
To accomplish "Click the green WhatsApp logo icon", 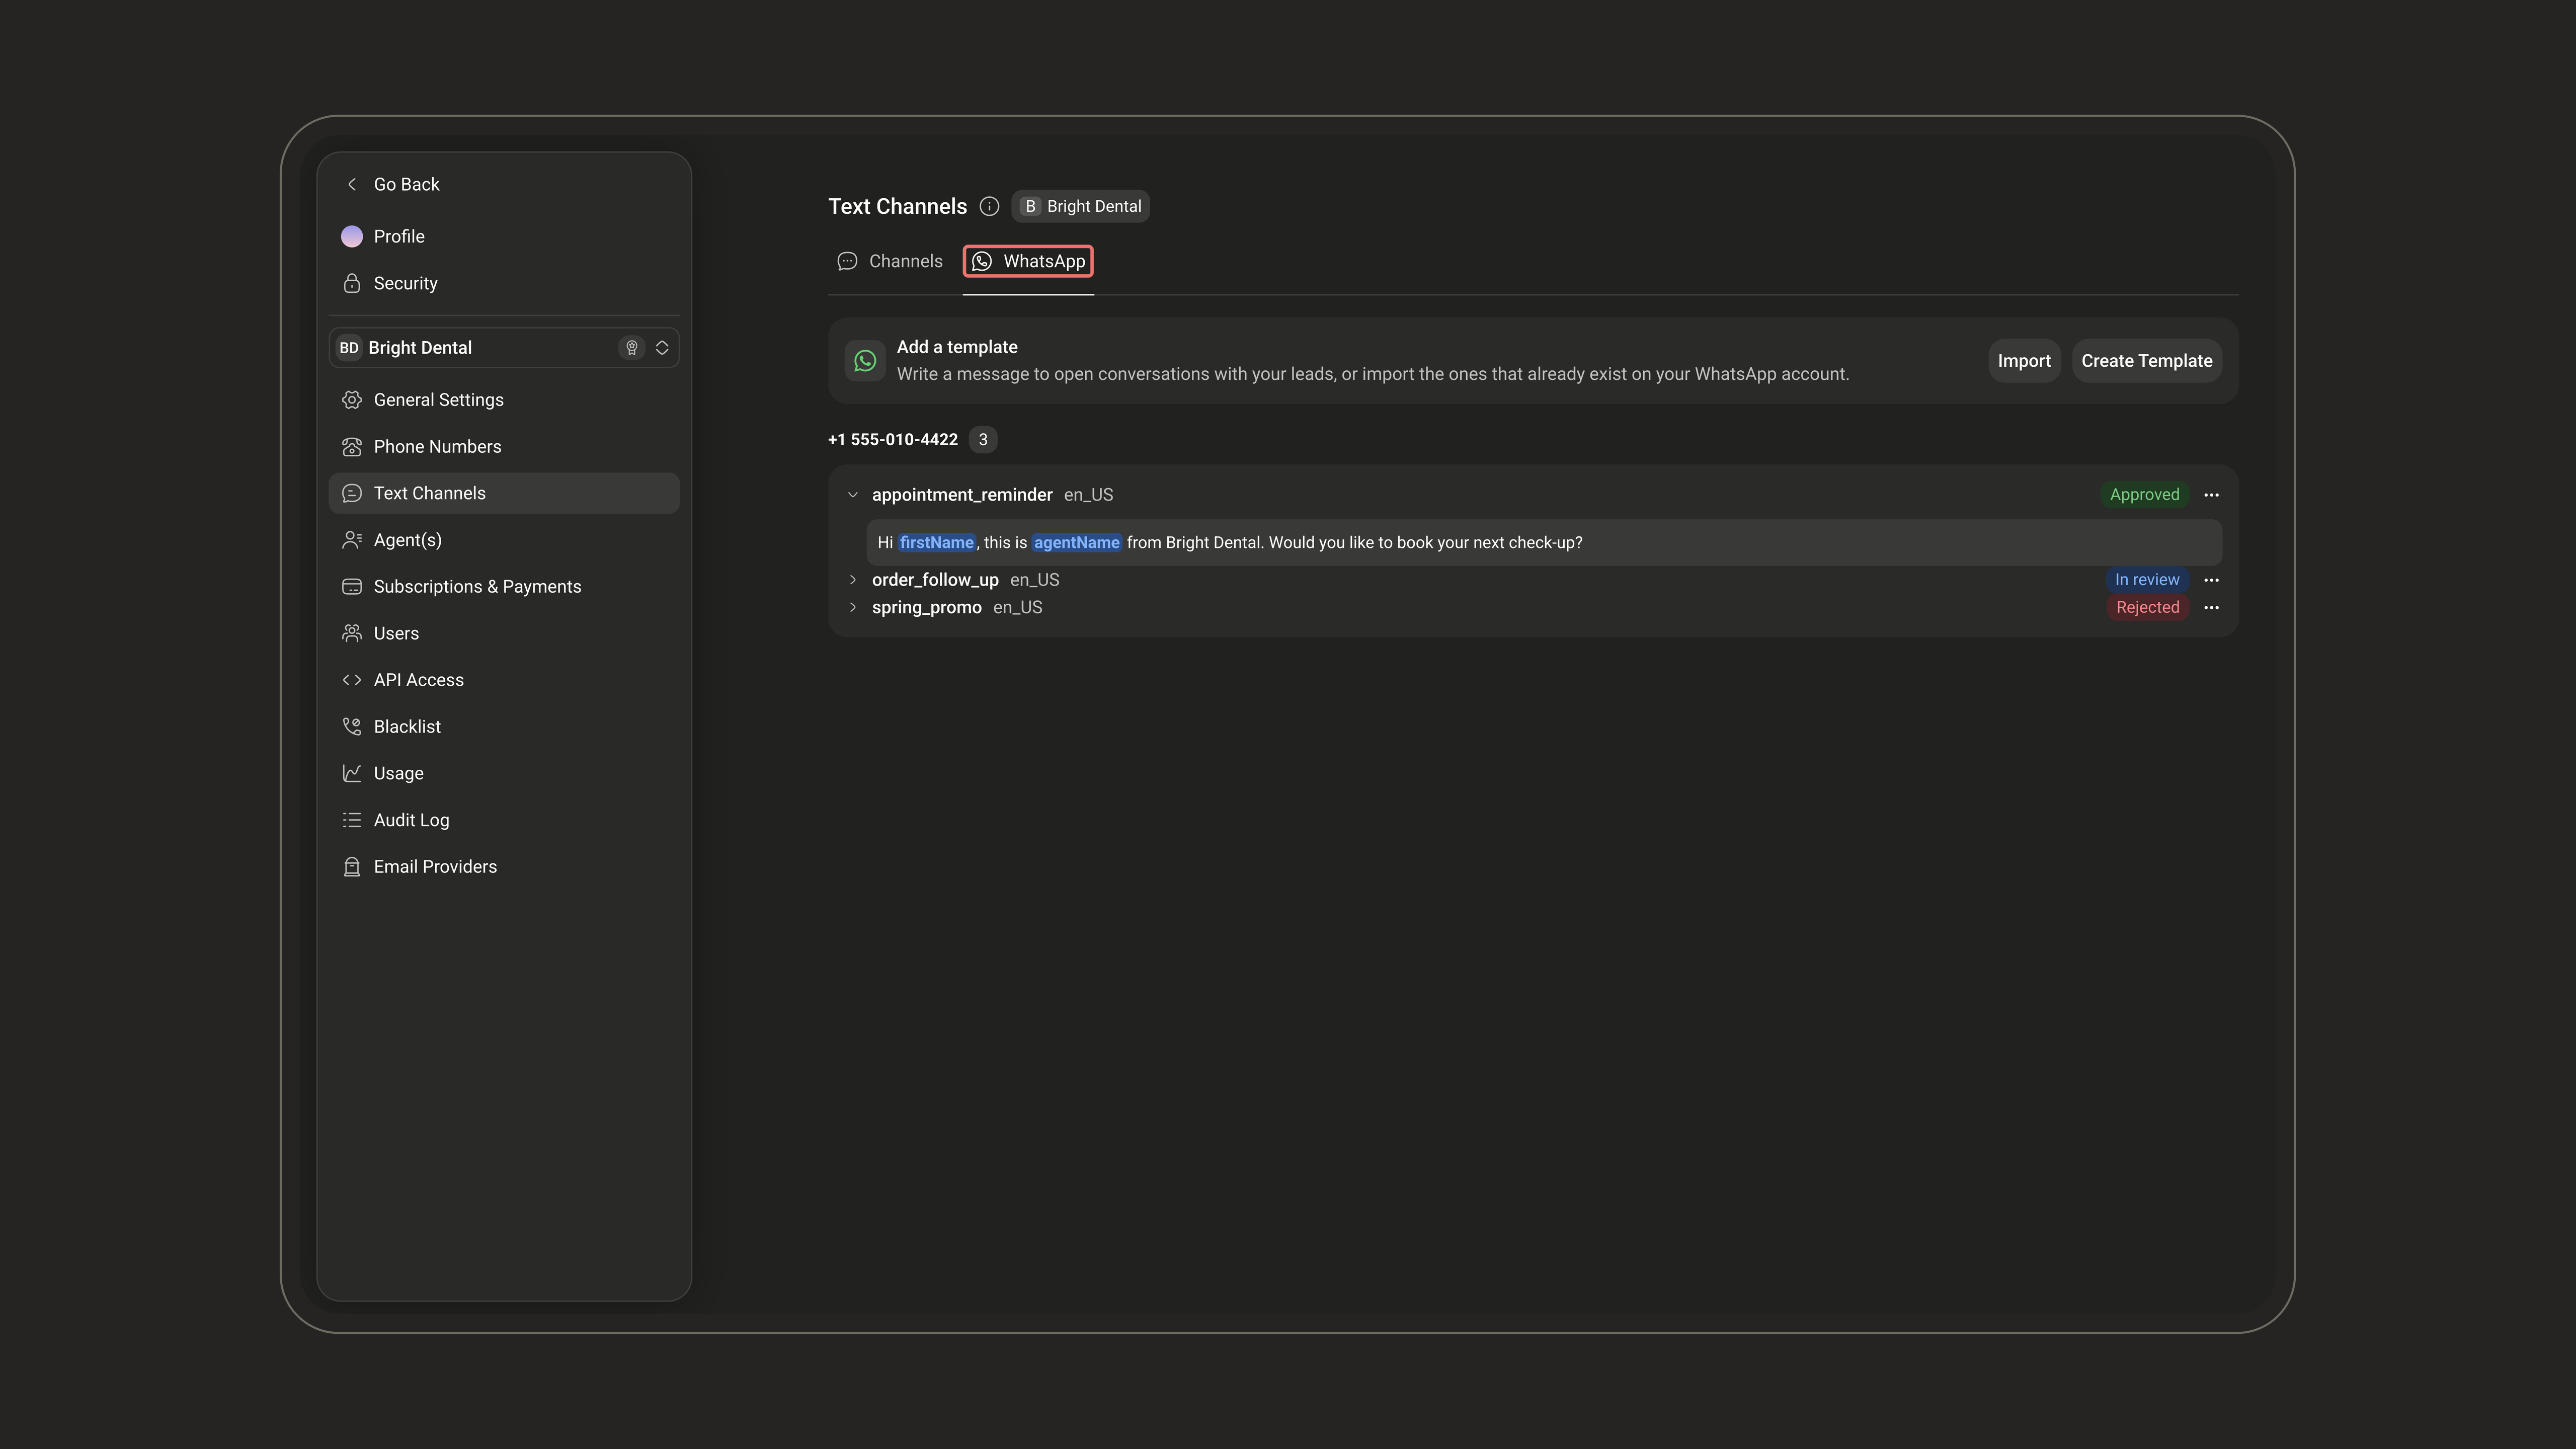I will [x=865, y=361].
